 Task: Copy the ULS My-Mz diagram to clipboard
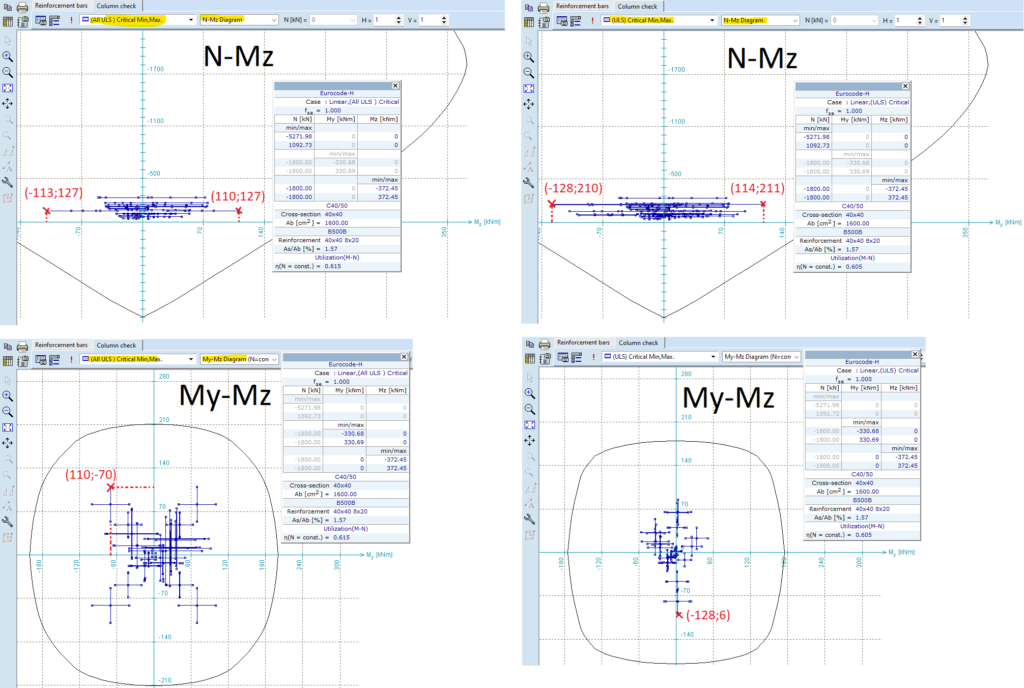(x=530, y=343)
